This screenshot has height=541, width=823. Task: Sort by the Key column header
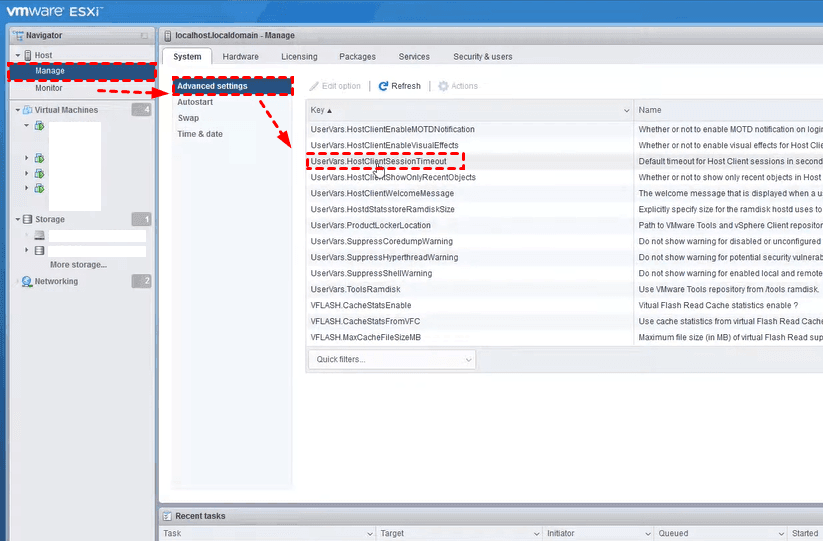point(470,110)
